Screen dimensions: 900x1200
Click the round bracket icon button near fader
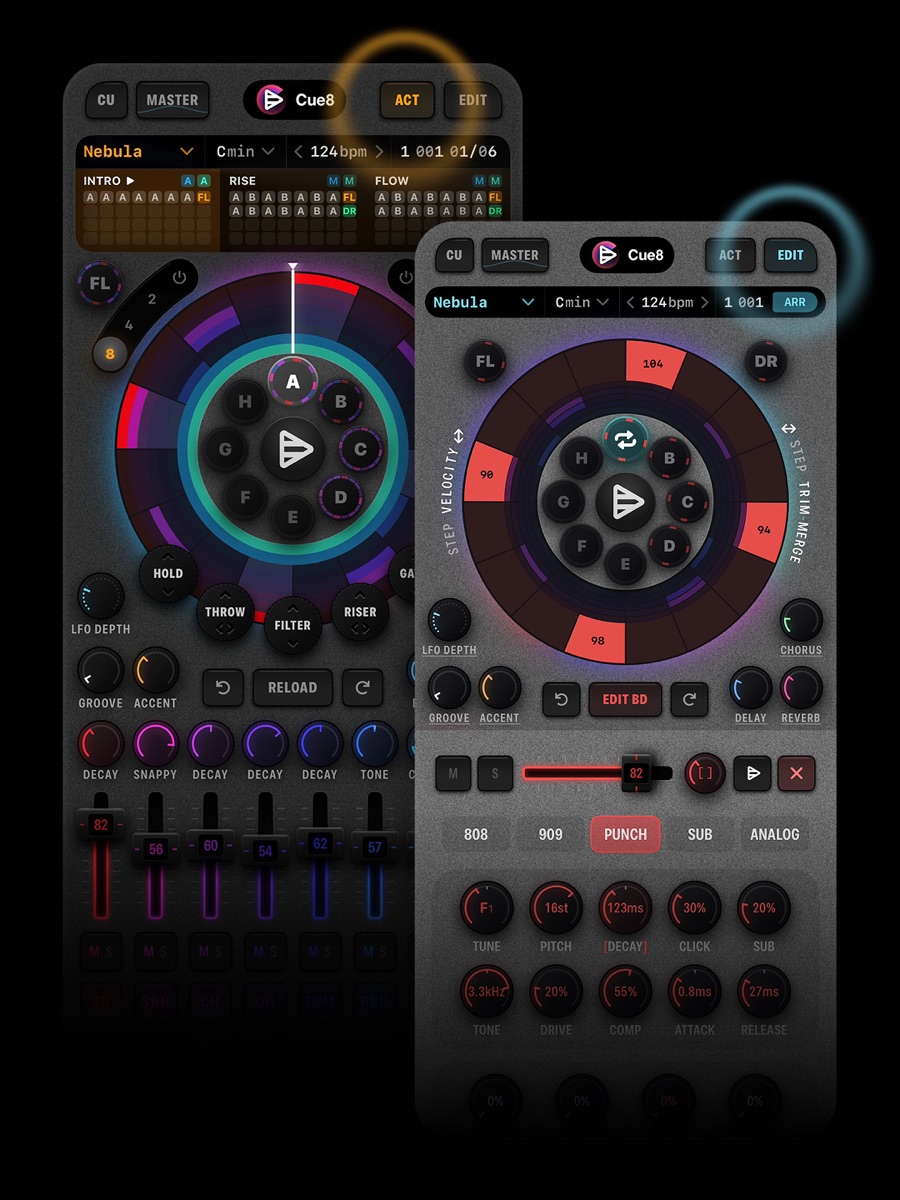(705, 773)
